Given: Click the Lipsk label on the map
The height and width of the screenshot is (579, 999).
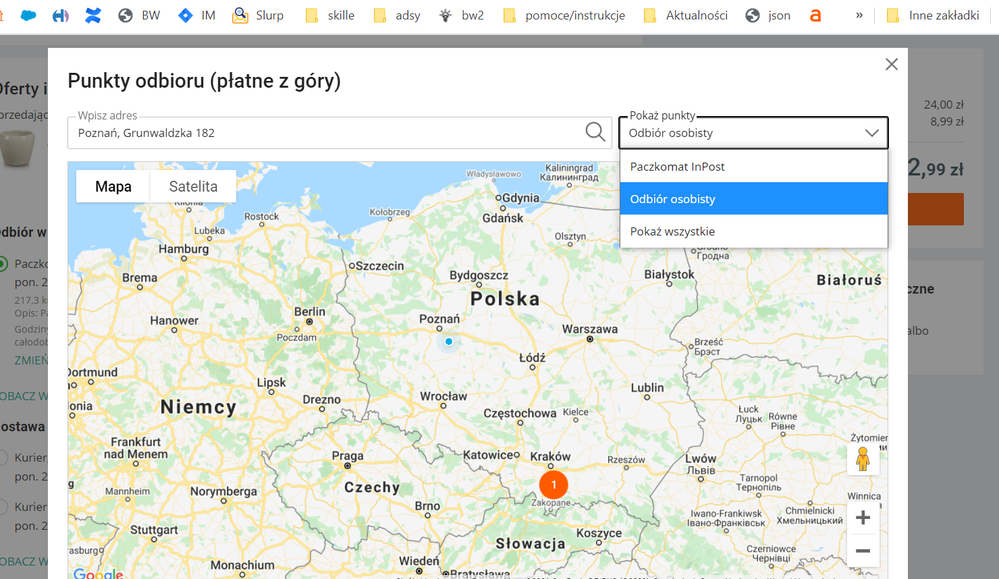Looking at the screenshot, I should (x=271, y=382).
